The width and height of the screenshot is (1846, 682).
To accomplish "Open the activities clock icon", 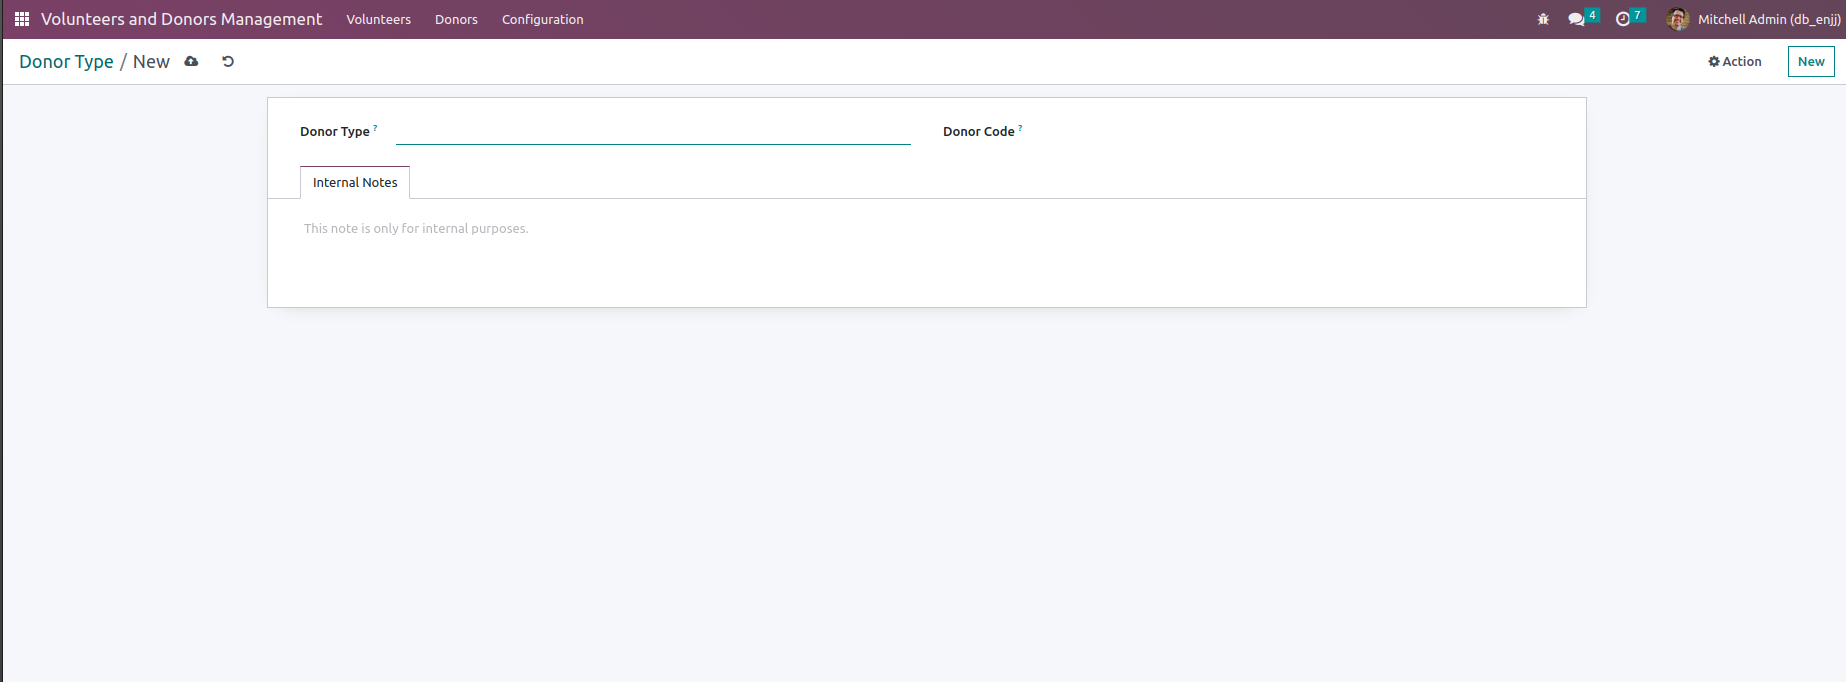I will [x=1623, y=19].
